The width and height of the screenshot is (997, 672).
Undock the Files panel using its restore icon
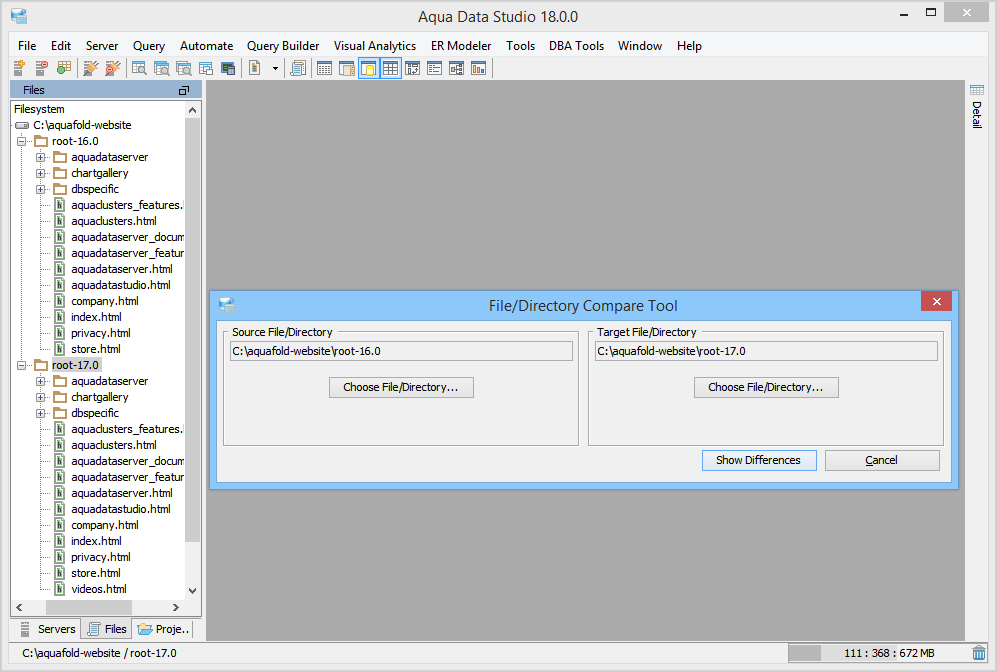pyautogui.click(x=183, y=90)
